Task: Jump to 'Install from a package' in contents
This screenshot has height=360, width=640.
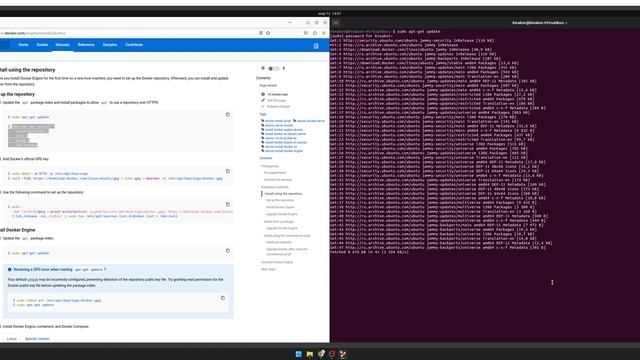Action: [279, 222]
